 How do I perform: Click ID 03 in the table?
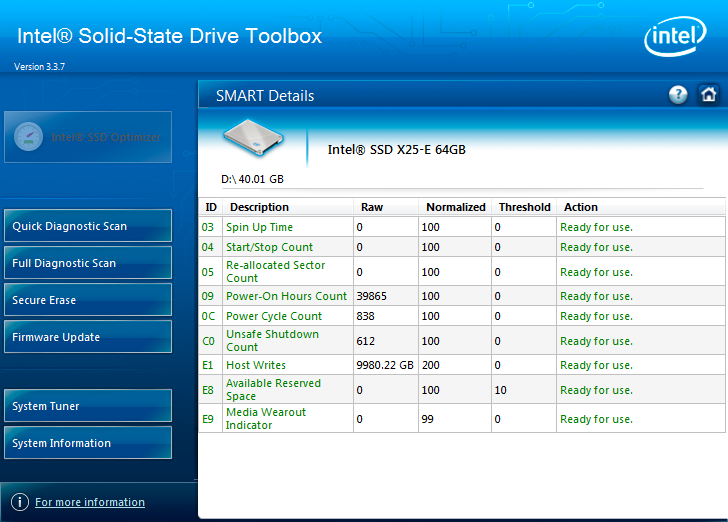tap(208, 227)
